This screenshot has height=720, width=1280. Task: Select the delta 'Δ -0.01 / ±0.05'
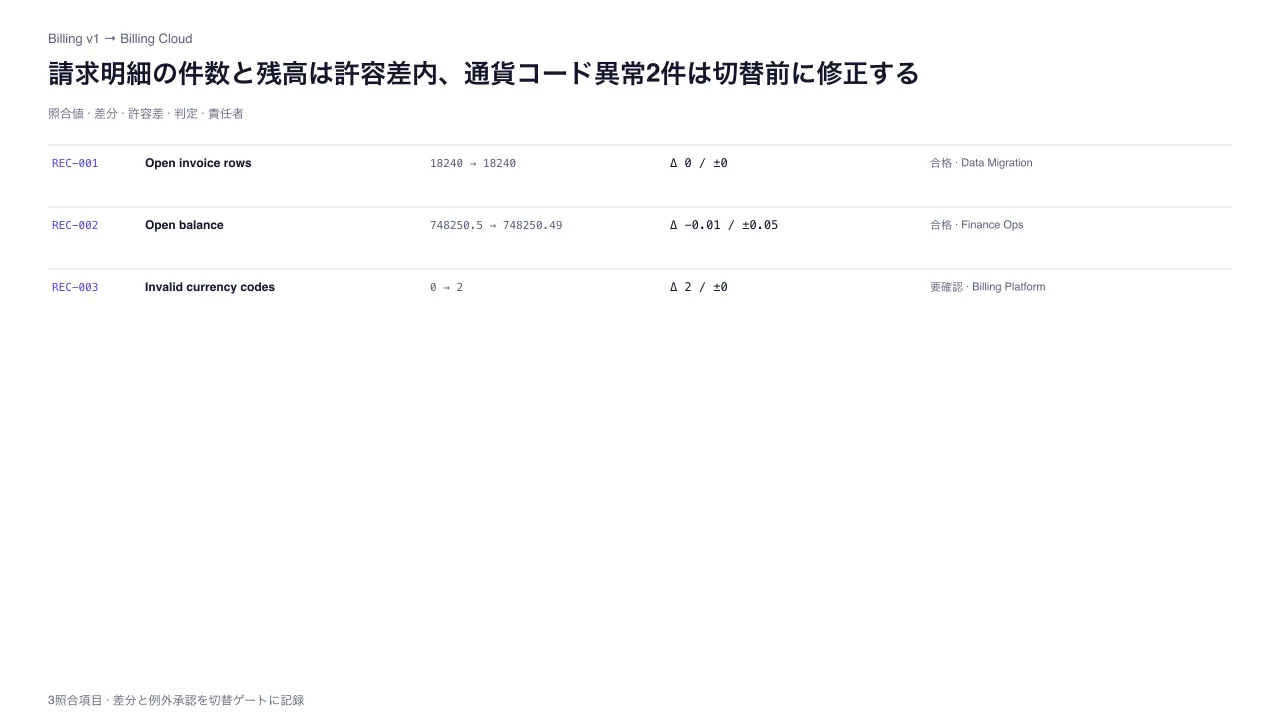pyautogui.click(x=724, y=225)
